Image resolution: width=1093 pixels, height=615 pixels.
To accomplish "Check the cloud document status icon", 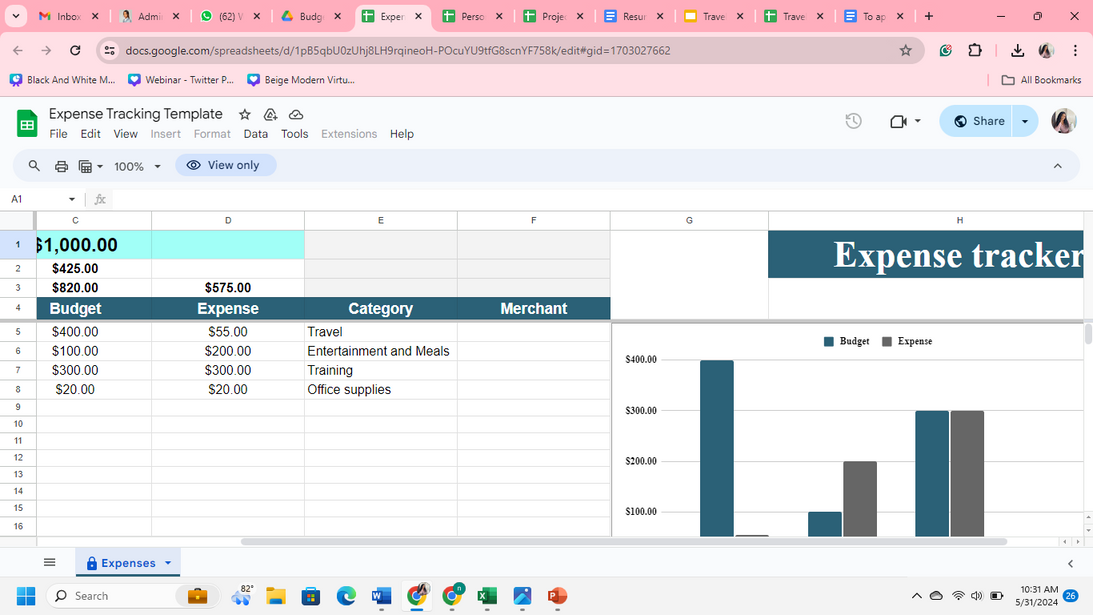I will (296, 115).
